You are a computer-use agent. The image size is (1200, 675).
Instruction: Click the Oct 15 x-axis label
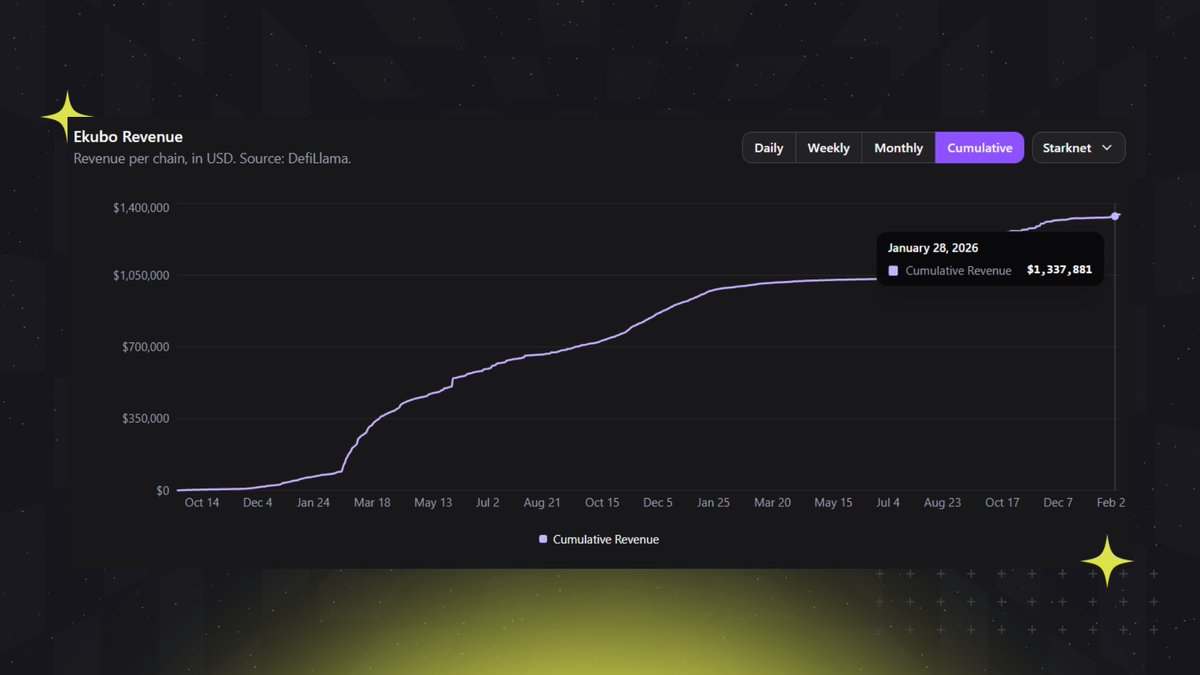(602, 503)
